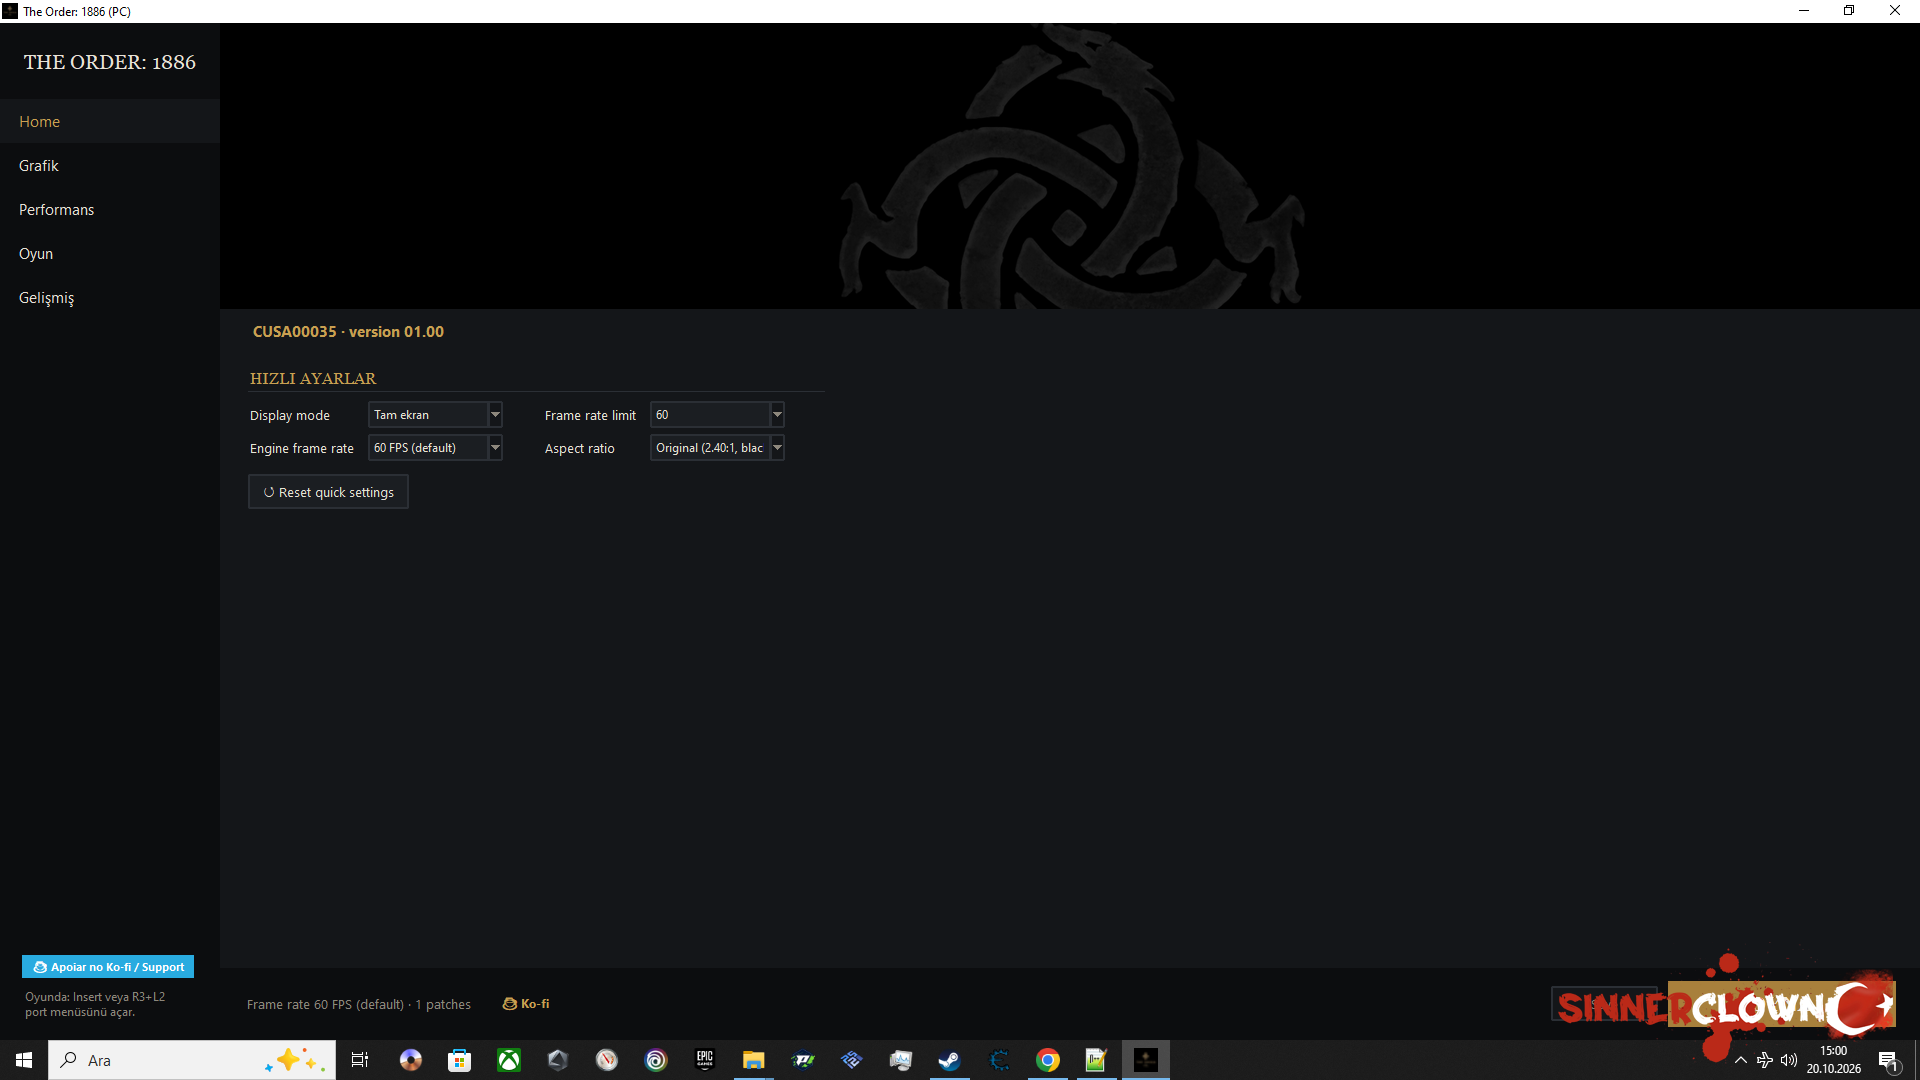
Task: Open network status tray icon
Action: (1765, 1060)
